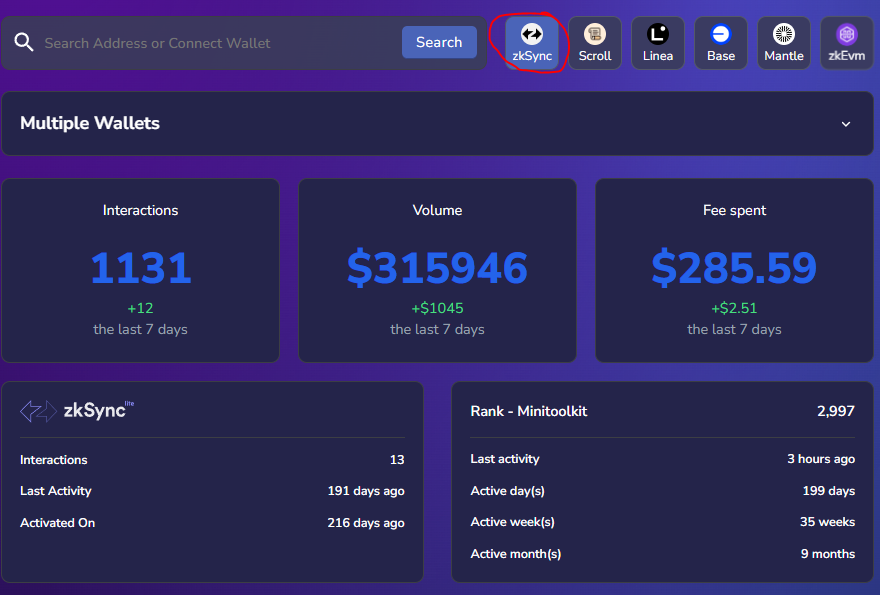The height and width of the screenshot is (595, 880).
Task: Click the Fee spent card title
Action: [x=734, y=210]
